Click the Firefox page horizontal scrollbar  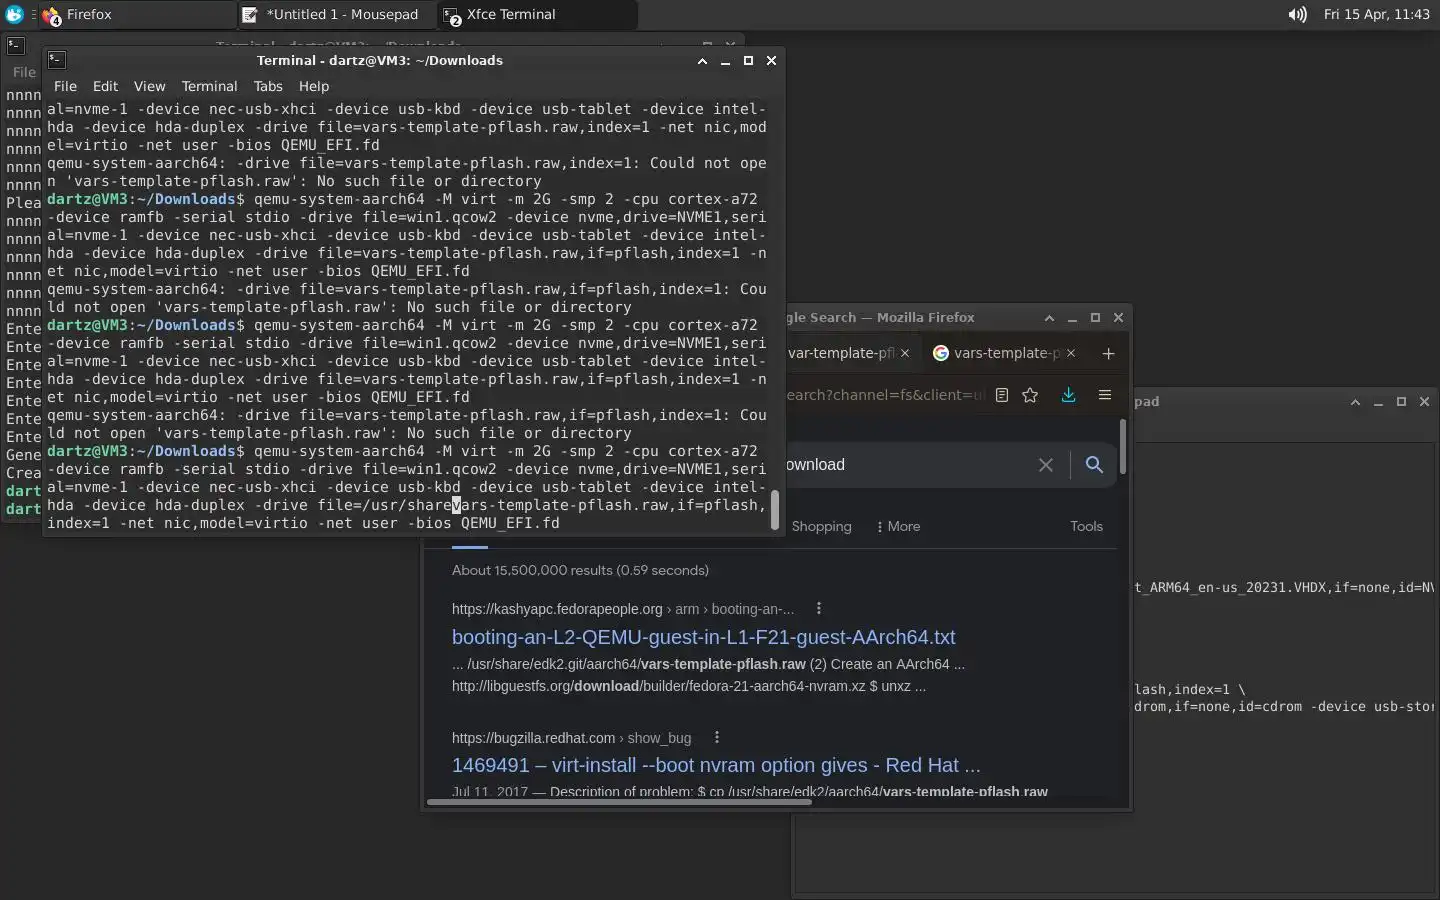pos(619,801)
